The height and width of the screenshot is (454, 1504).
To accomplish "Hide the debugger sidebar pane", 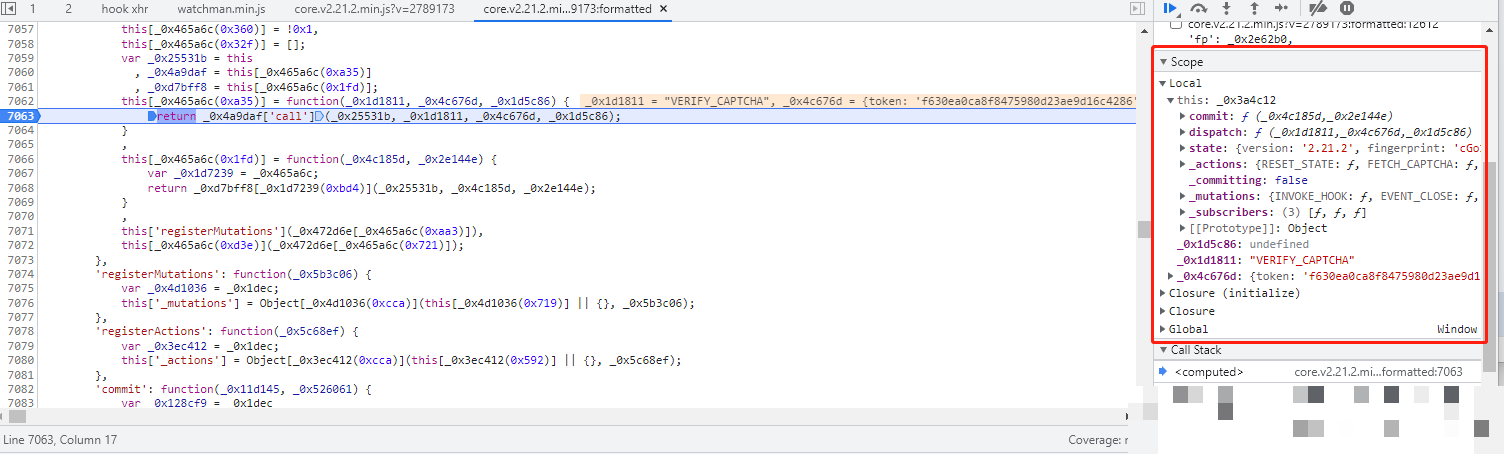I will (1136, 9).
